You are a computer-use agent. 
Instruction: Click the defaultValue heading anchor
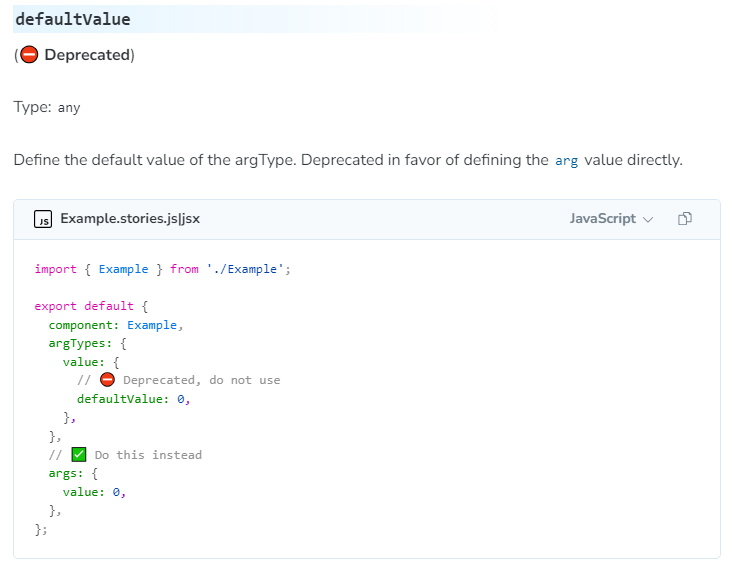[73, 19]
